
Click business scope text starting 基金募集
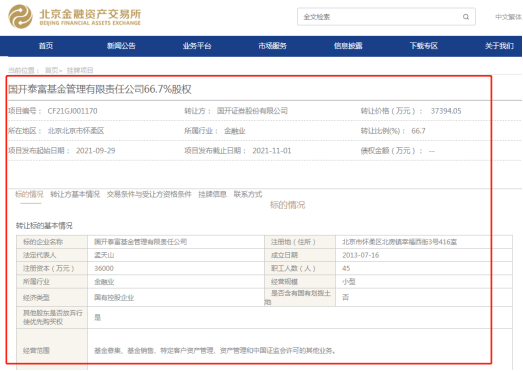tap(214, 351)
